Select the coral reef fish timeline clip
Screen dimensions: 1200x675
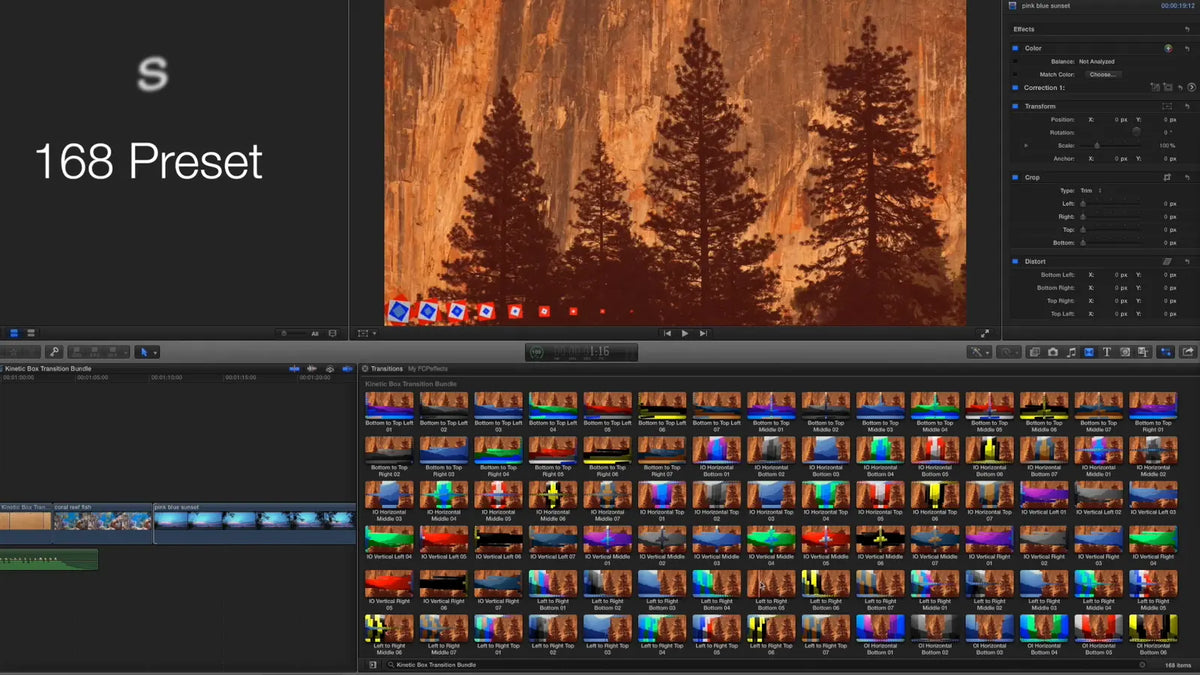click(x=102, y=524)
